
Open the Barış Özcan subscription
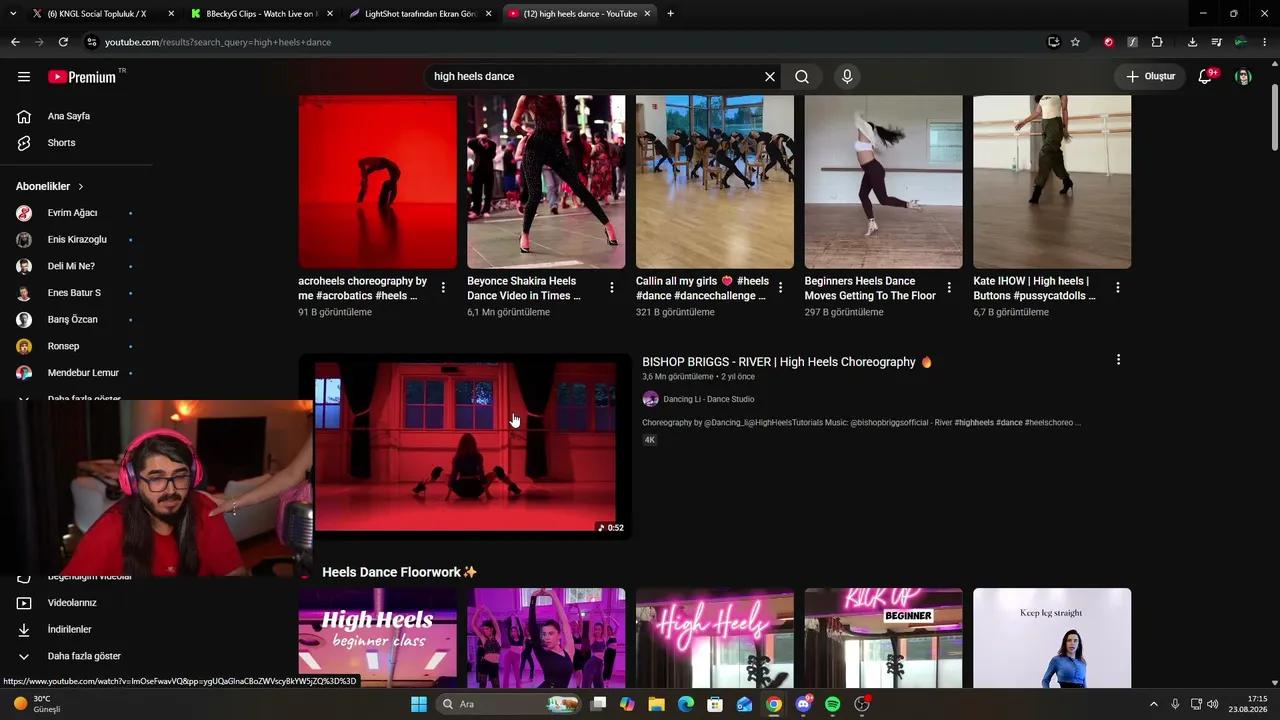pyautogui.click(x=72, y=320)
